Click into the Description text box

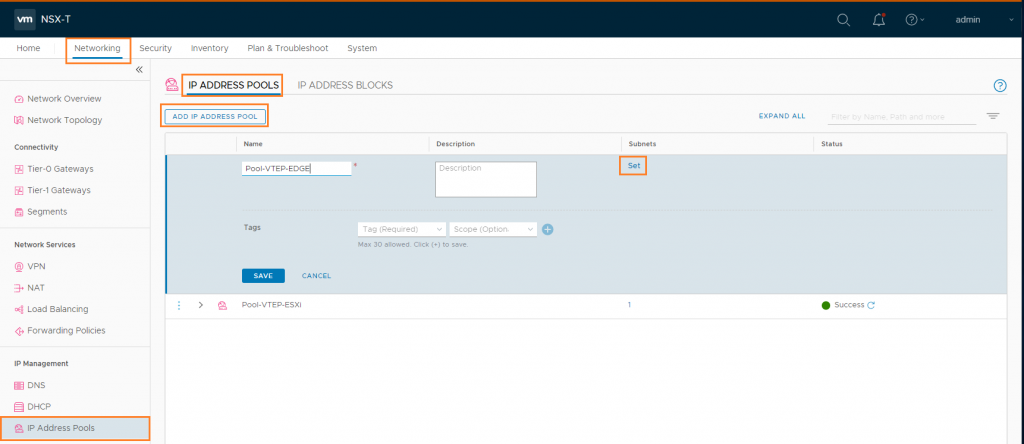coord(486,179)
